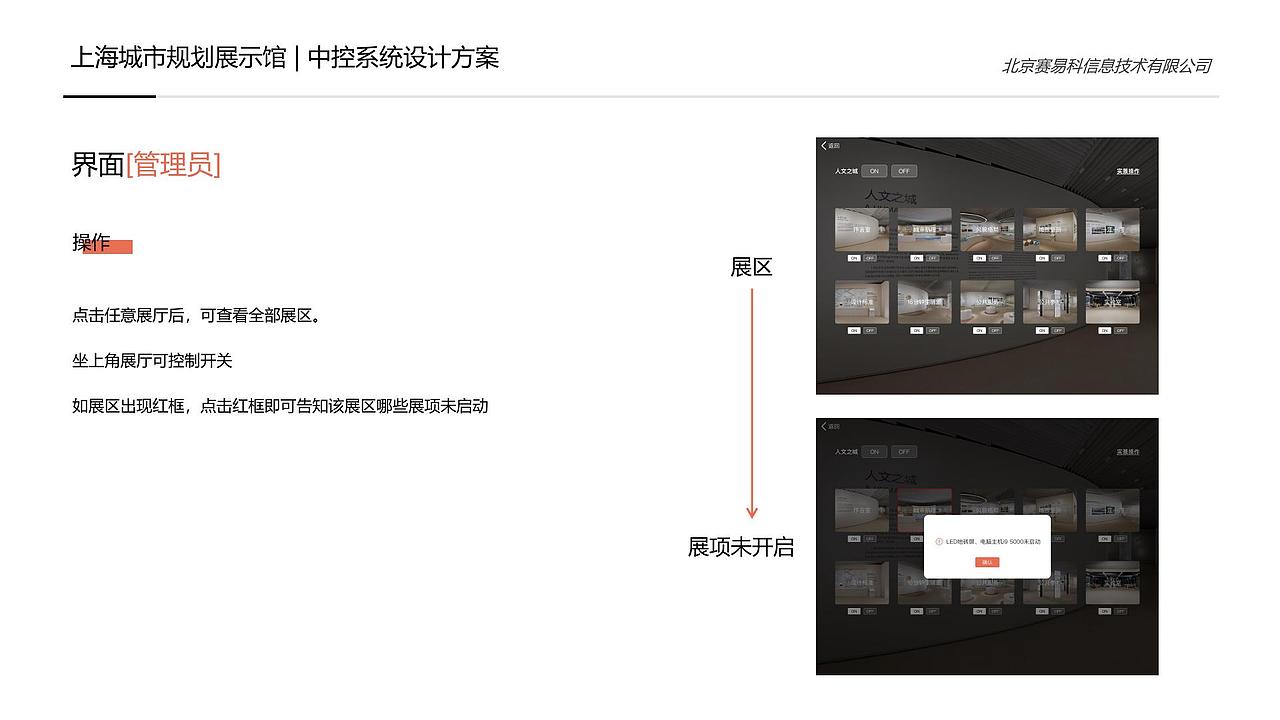The image size is (1280, 720).
Task: Switch OFF the last exhibit in the top row
Action: point(1119,258)
